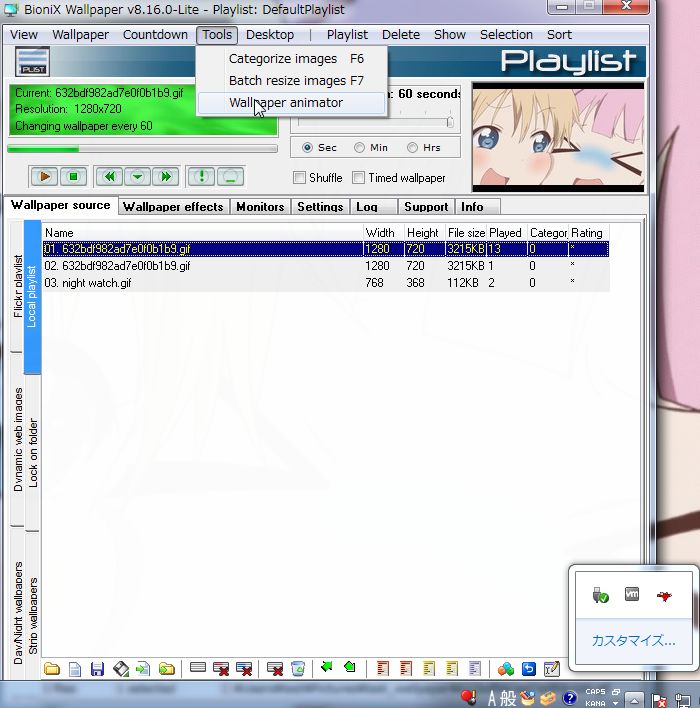Click the three colored circles icon
Screen dimensions: 700x708
[505, 669]
